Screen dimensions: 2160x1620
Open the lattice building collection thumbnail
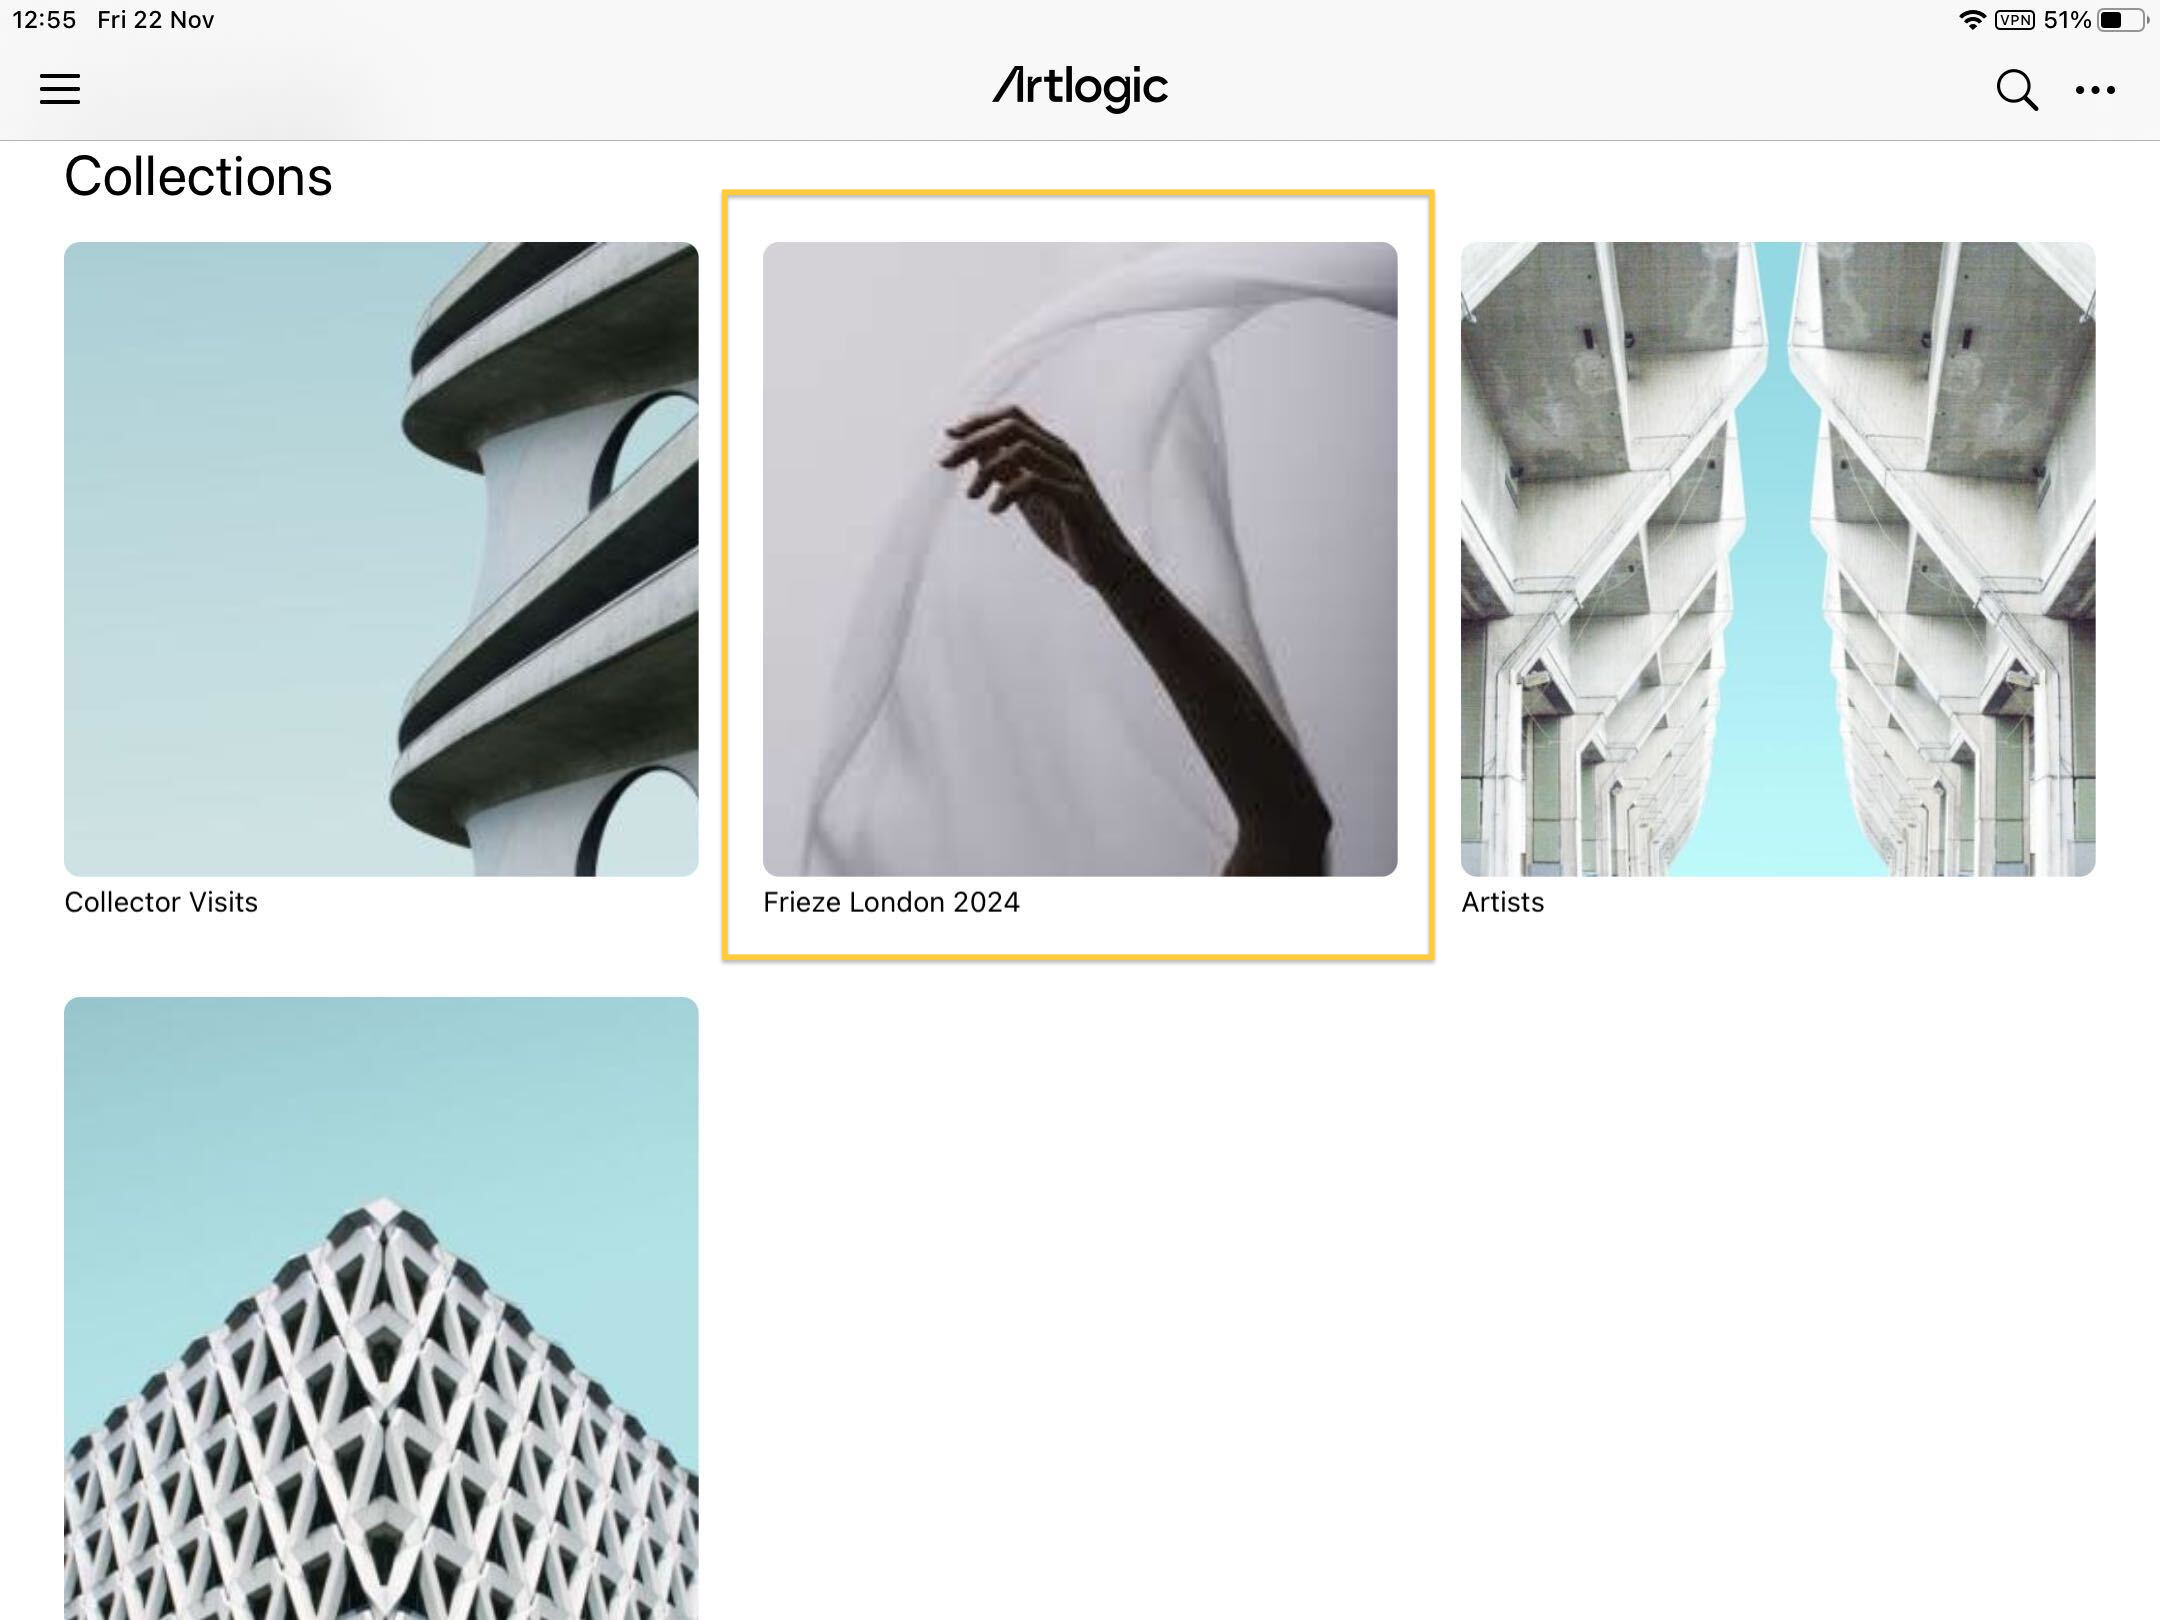tap(381, 1308)
